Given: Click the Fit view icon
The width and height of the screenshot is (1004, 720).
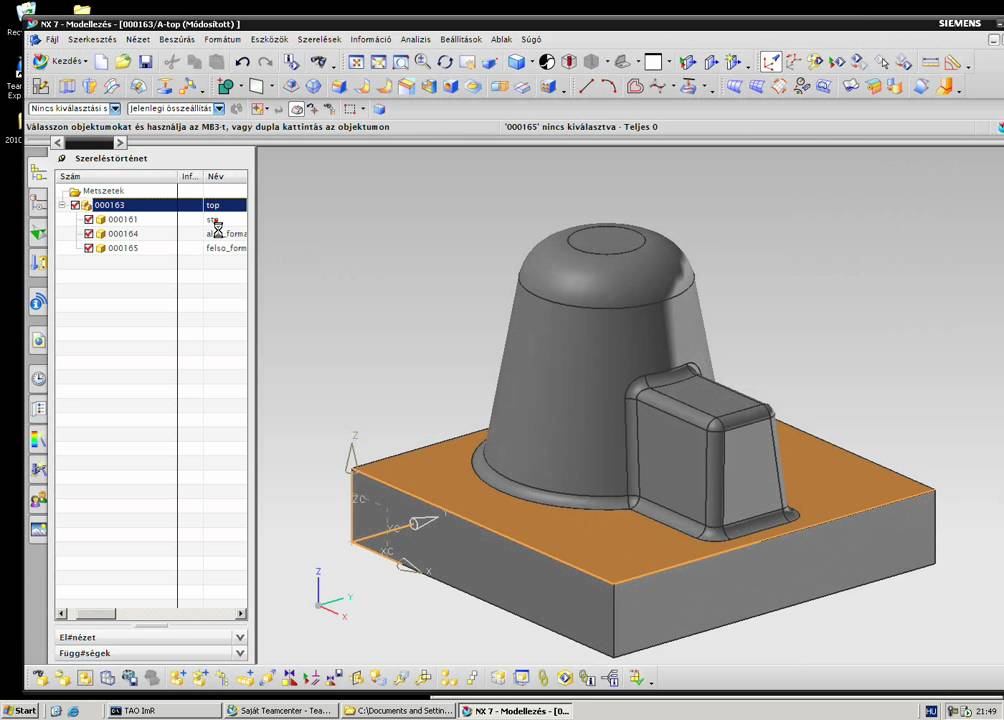Looking at the screenshot, I should (356, 62).
